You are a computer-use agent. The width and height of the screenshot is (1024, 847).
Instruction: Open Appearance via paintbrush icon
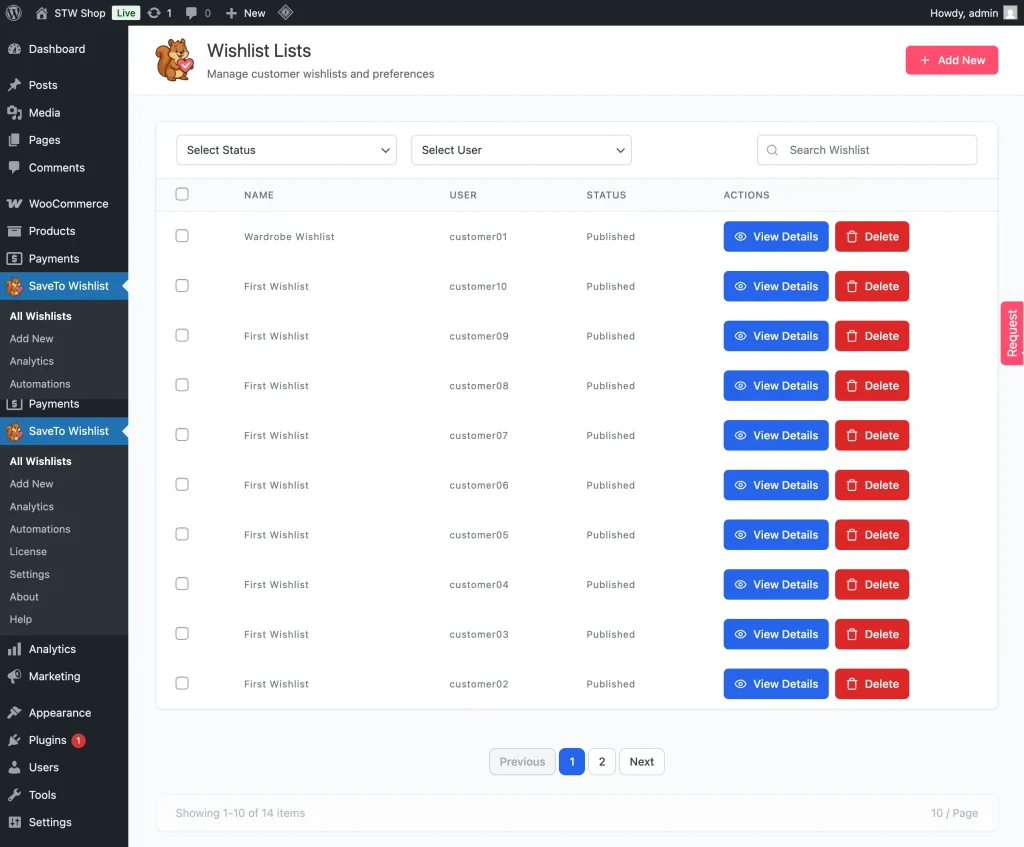click(14, 713)
